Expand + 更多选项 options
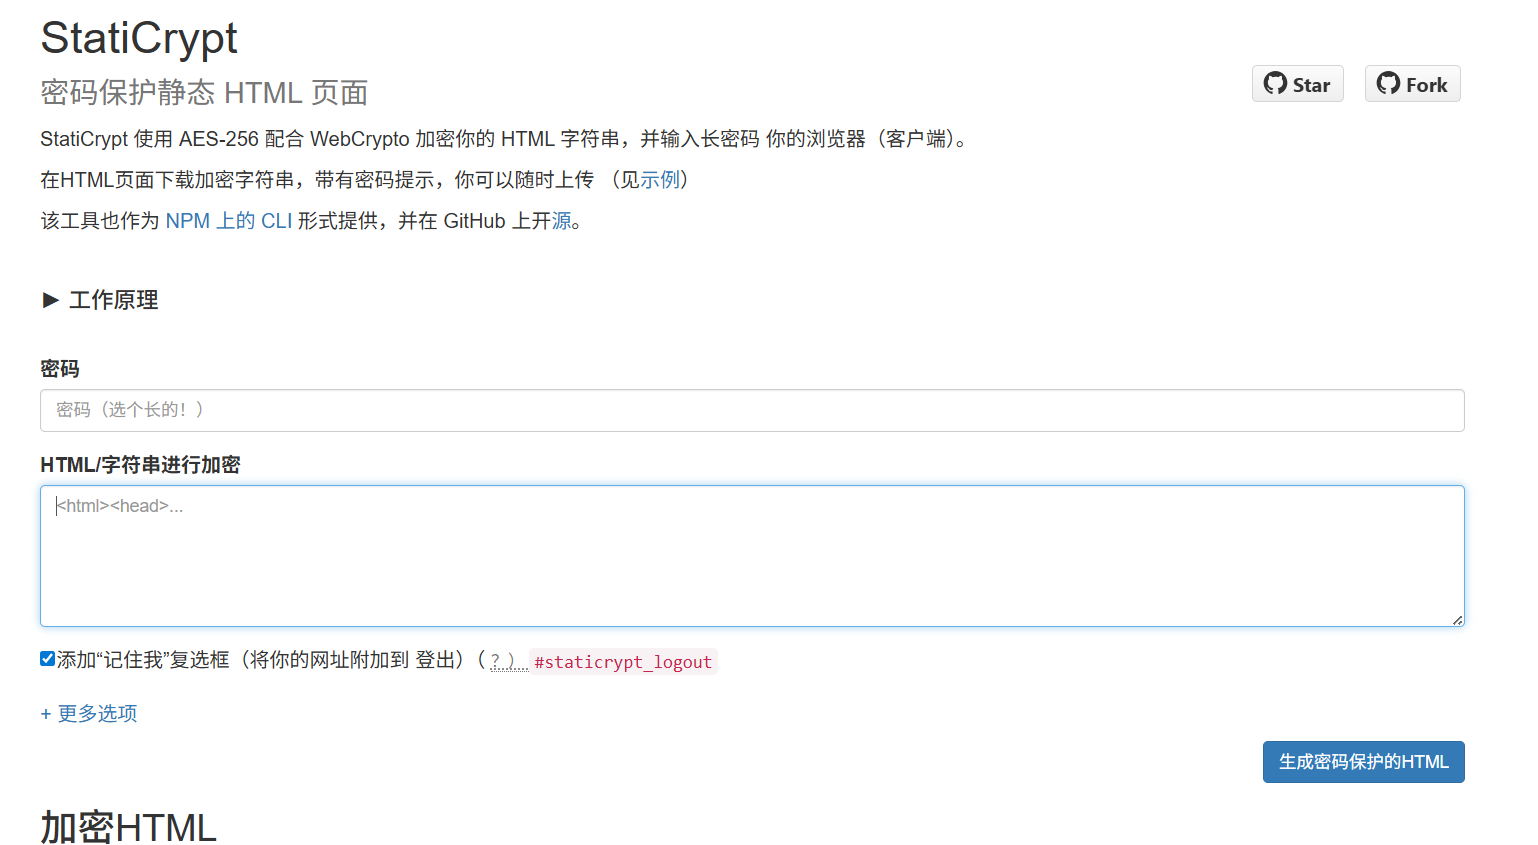1538x845 pixels. 89,713
